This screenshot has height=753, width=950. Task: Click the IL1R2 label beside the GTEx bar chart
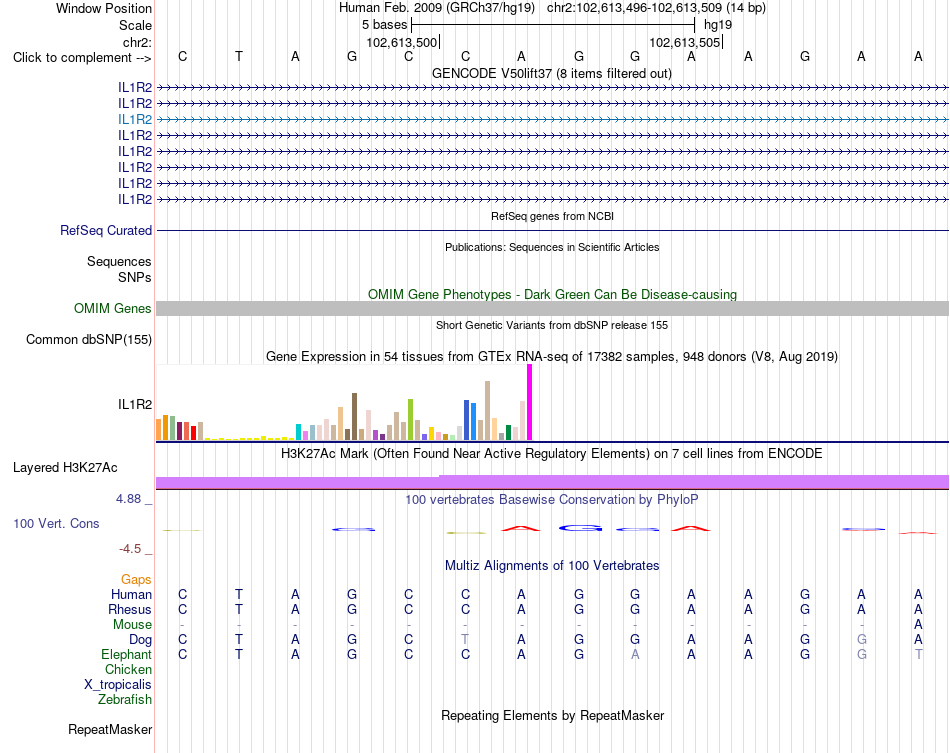pyautogui.click(x=135, y=404)
